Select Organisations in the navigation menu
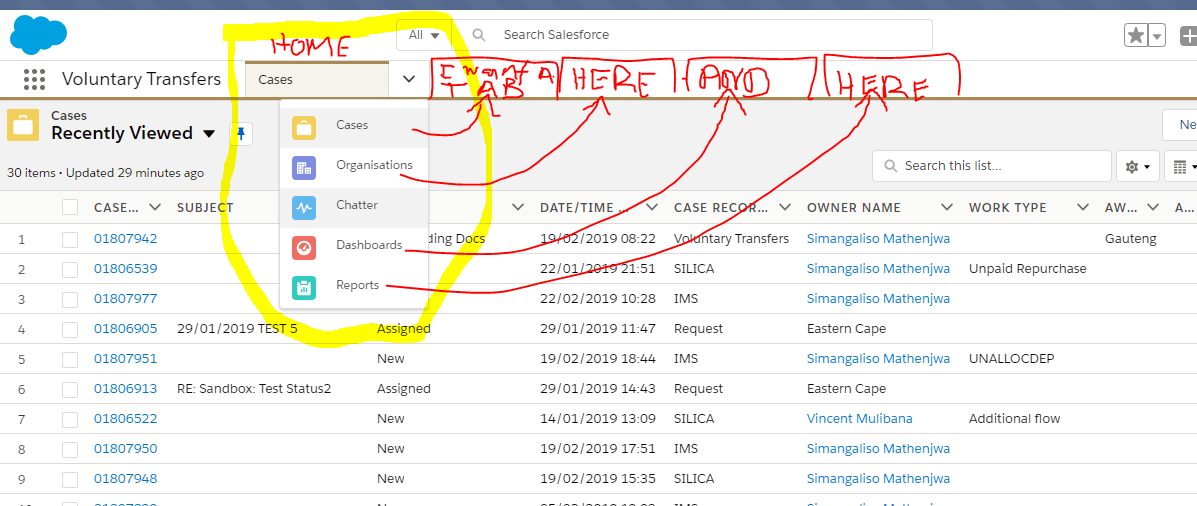Viewport: 1197px width, 506px height. click(354, 165)
